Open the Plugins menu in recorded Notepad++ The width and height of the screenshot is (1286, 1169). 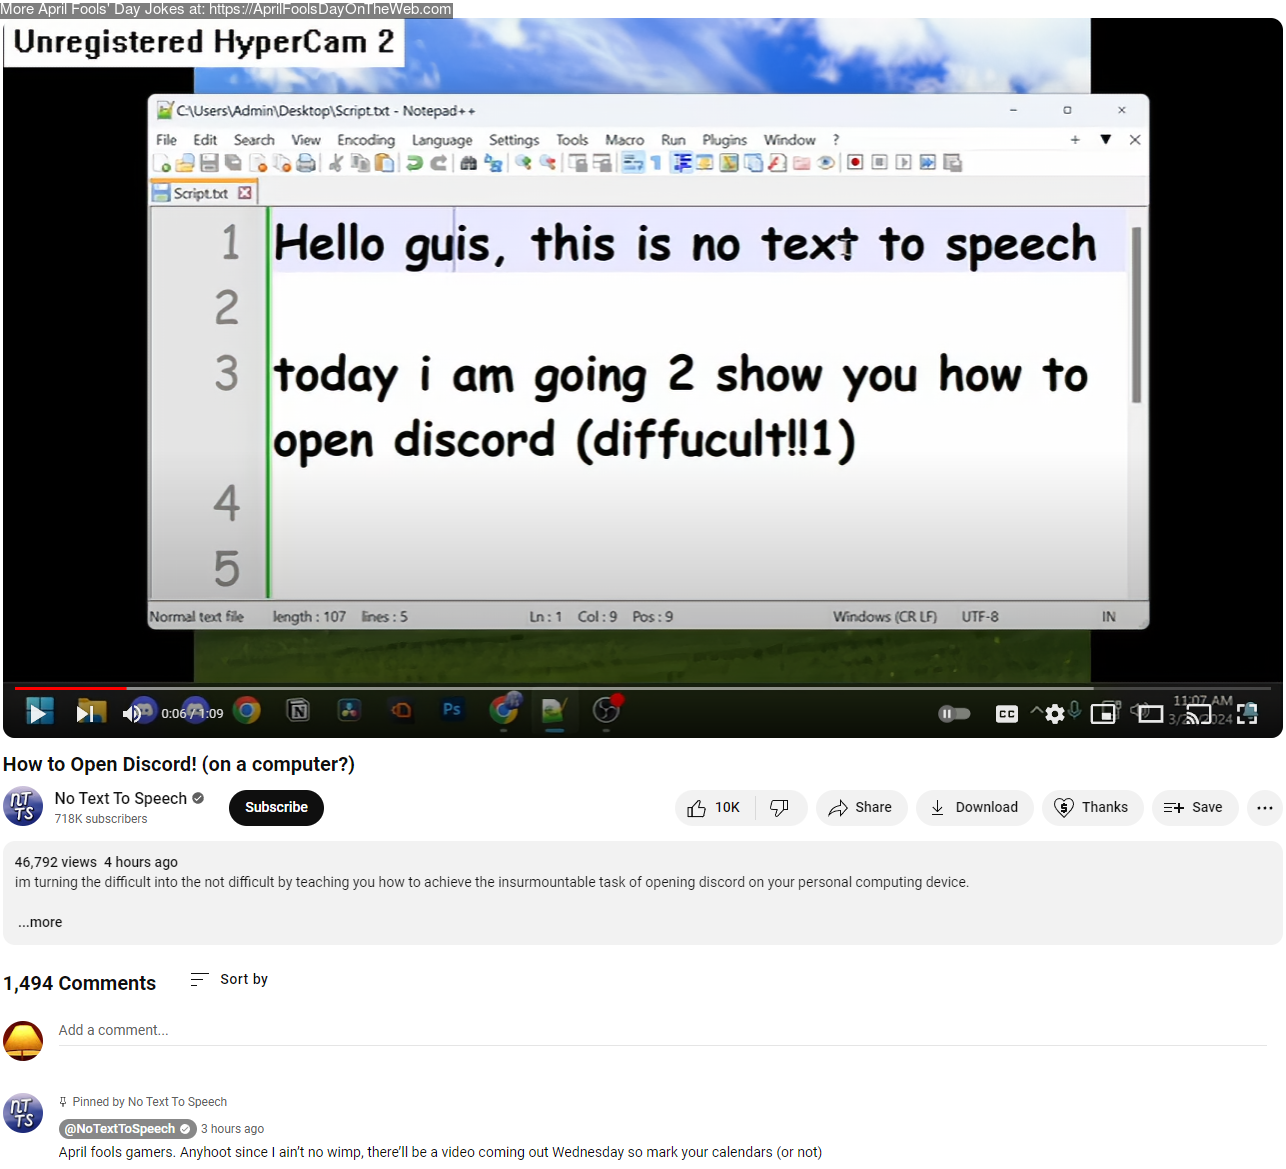pyautogui.click(x=724, y=140)
